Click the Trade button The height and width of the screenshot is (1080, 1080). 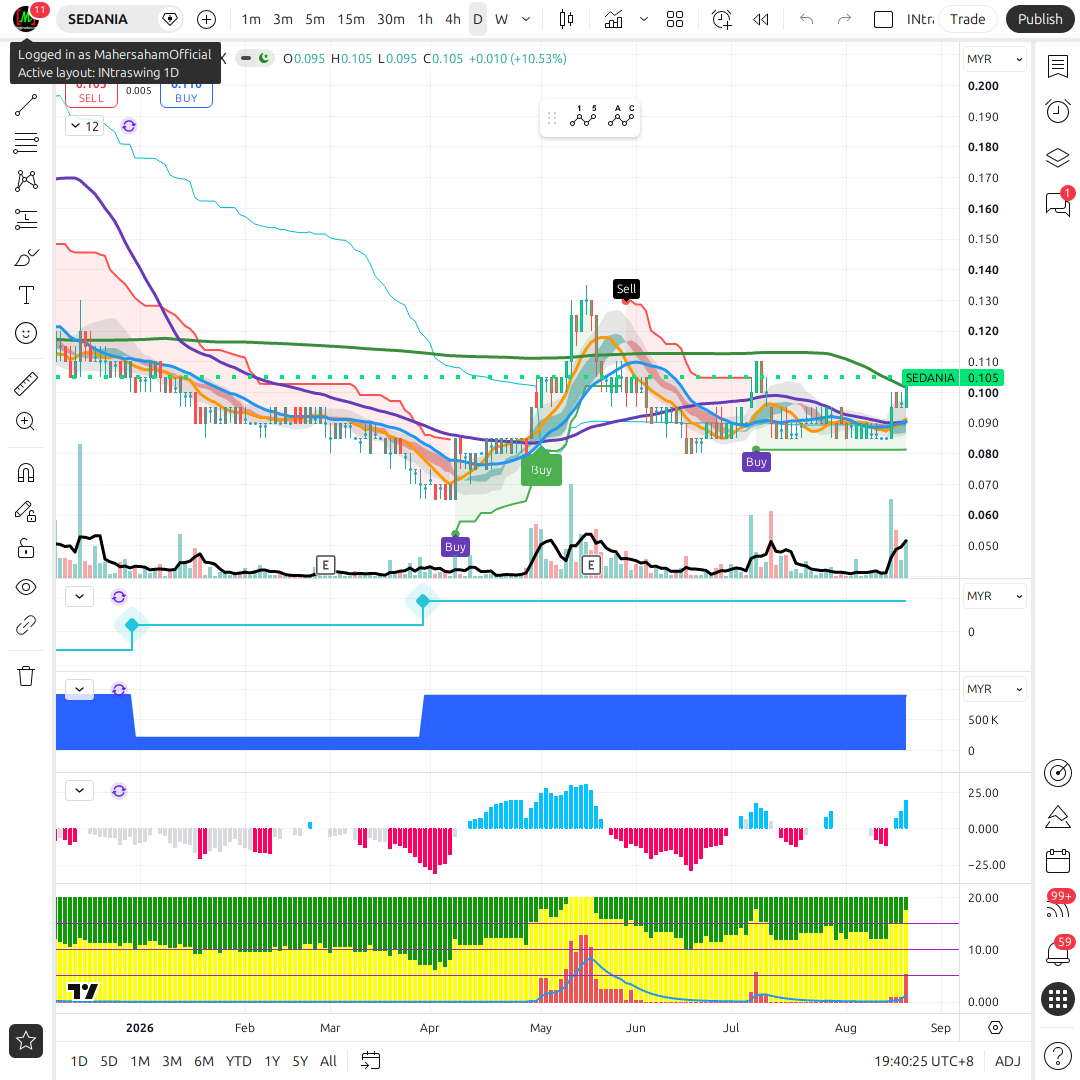(967, 19)
